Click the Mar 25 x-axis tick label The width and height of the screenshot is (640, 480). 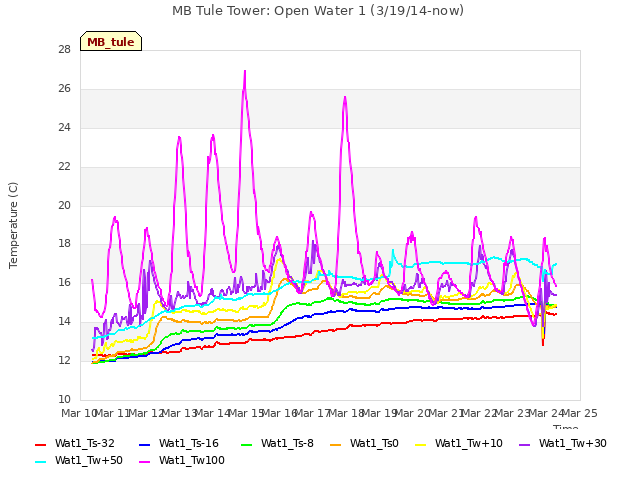pos(580,413)
